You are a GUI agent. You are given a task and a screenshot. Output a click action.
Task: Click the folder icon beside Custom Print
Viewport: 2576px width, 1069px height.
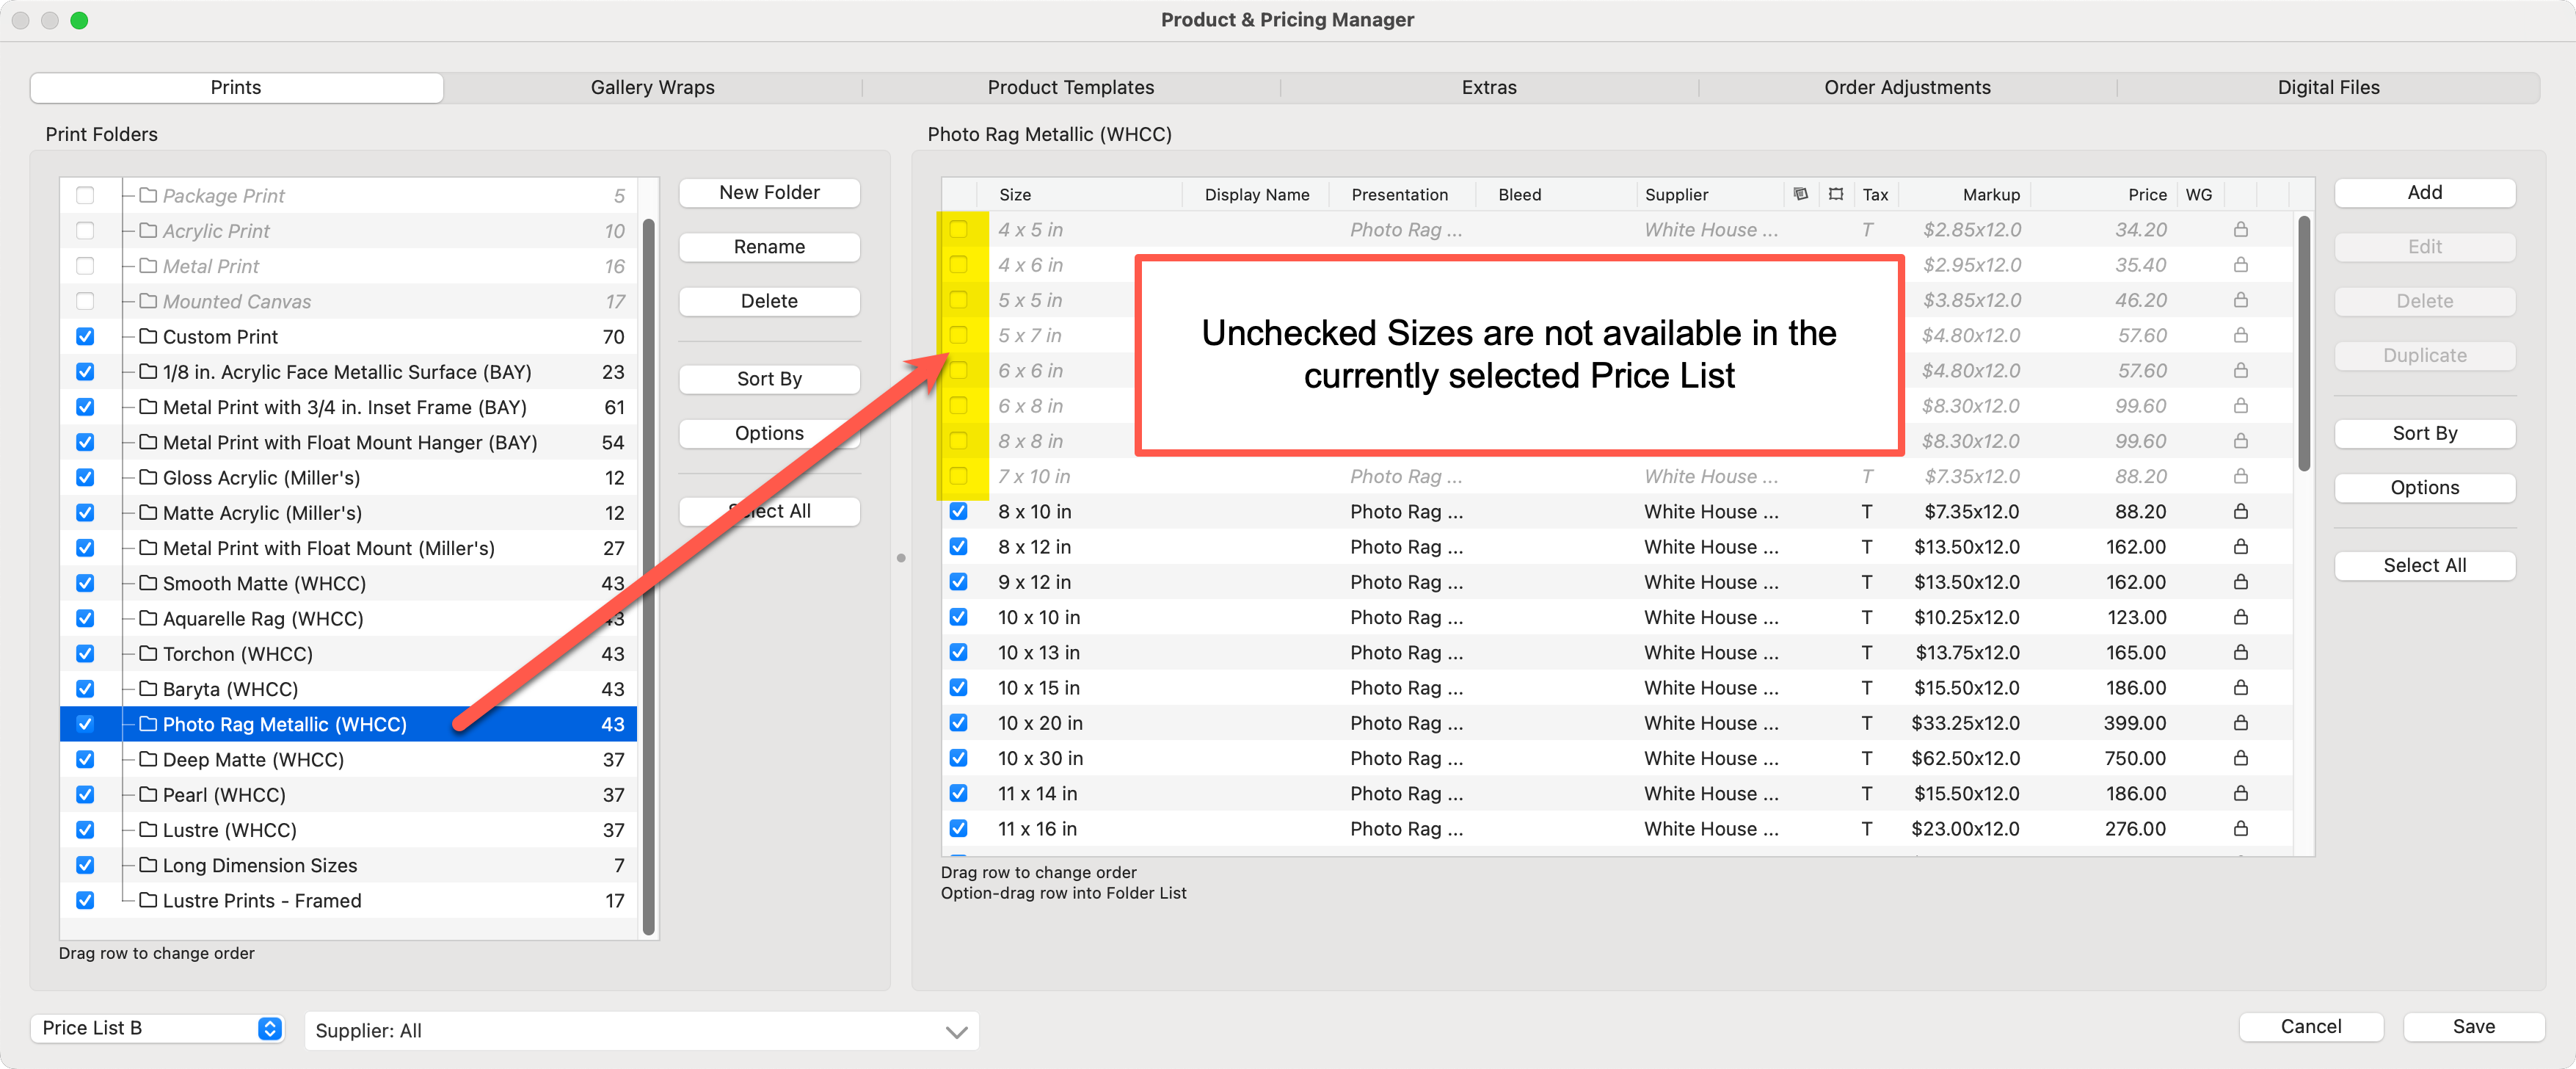(148, 336)
